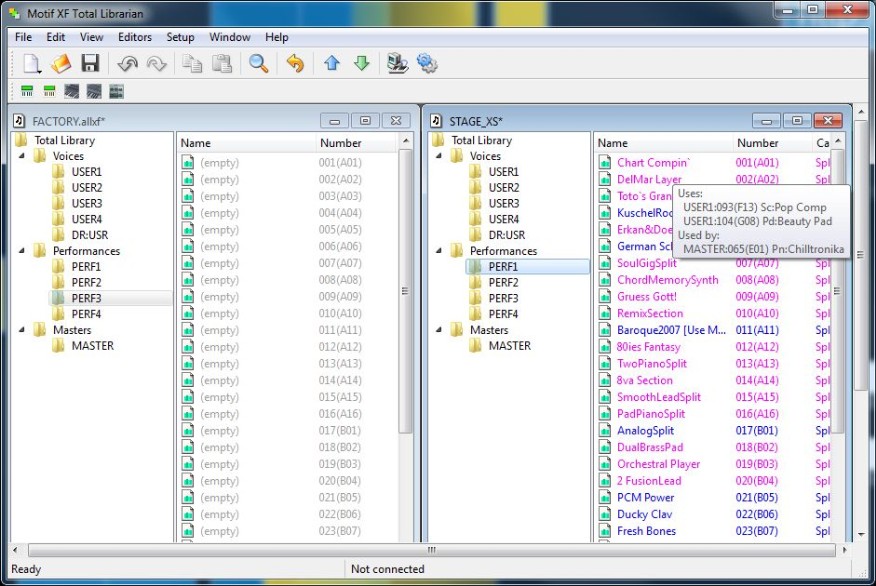This screenshot has height=586, width=876.
Task: Click the music note icon of STAGE_XS window
Action: tap(436, 121)
